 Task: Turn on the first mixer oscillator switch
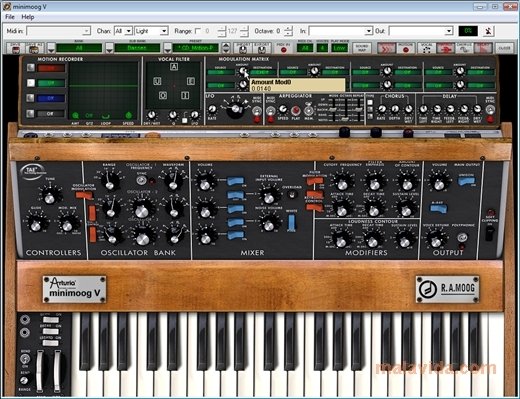tap(236, 181)
